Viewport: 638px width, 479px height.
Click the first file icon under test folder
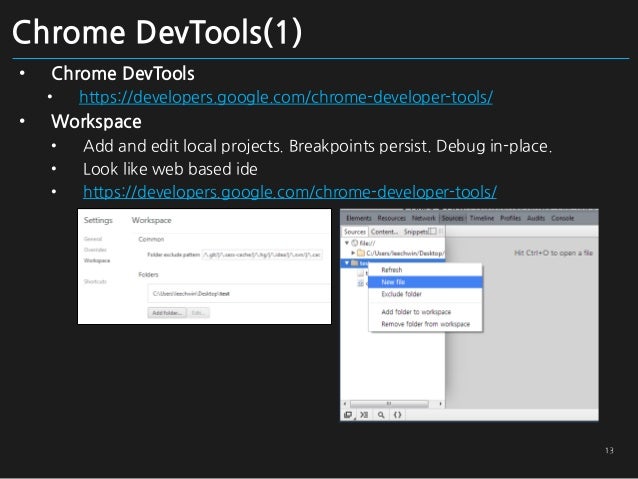click(361, 273)
